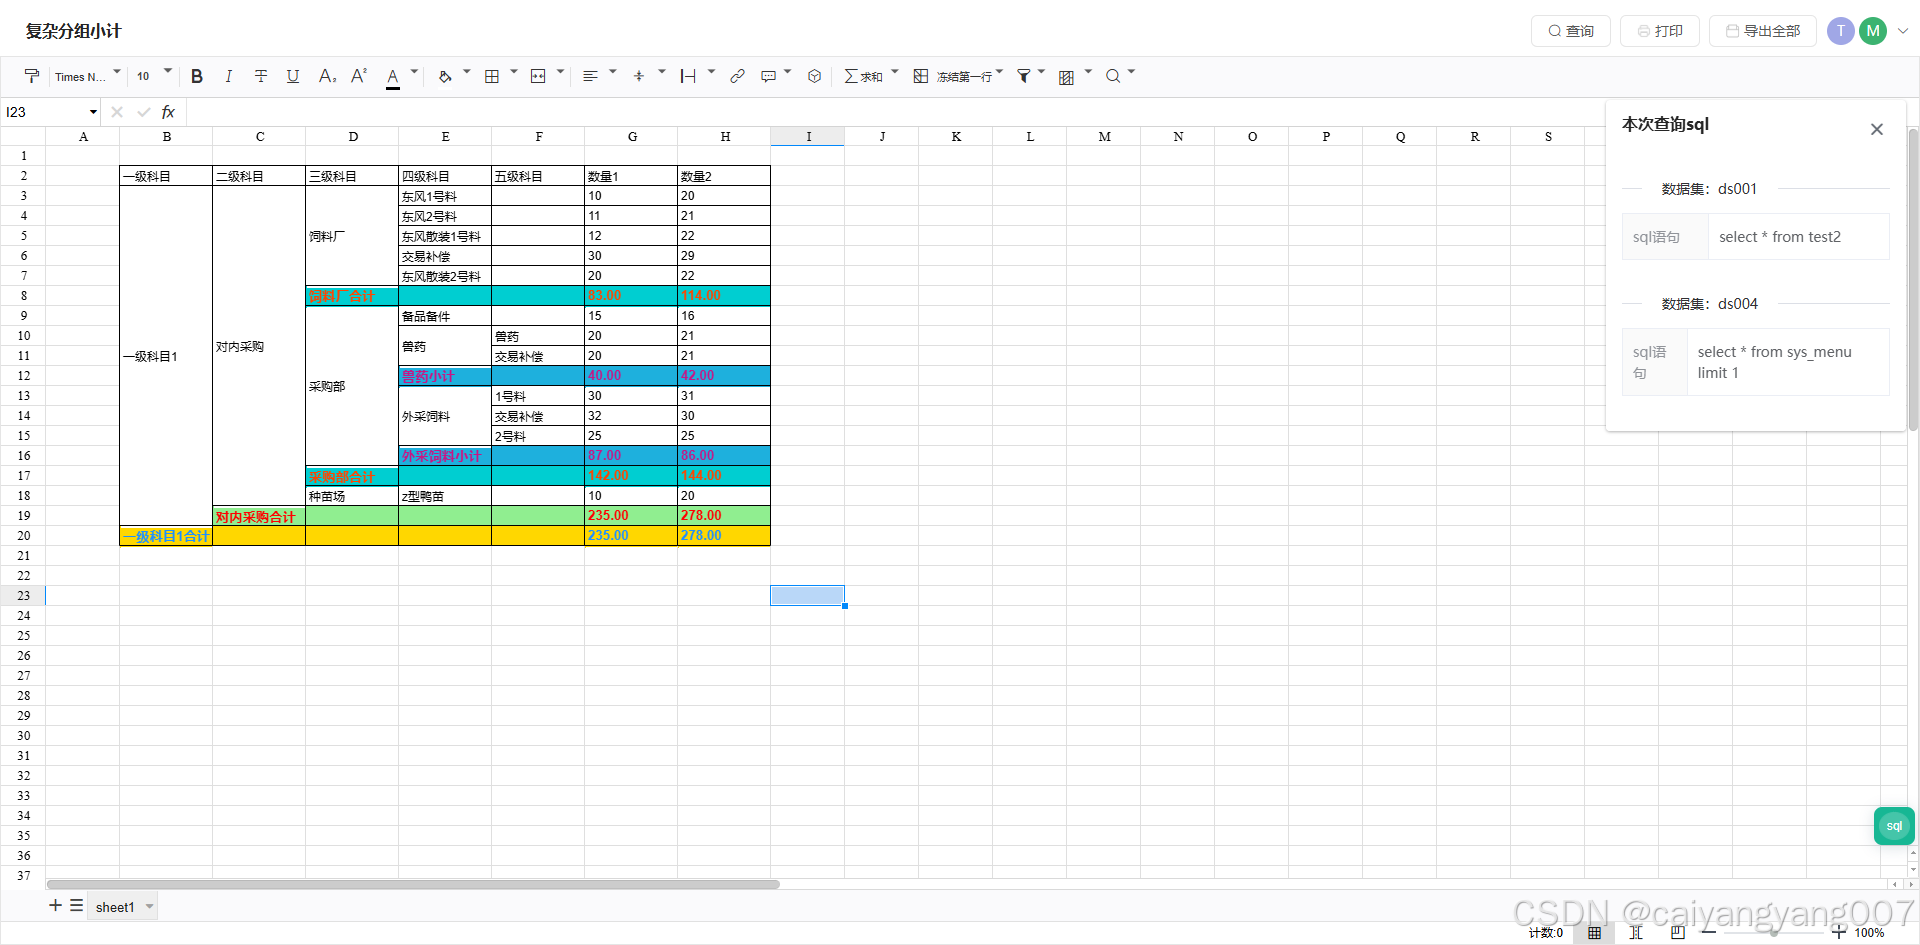Apply superscript formatting
The height and width of the screenshot is (945, 1920).
click(359, 76)
